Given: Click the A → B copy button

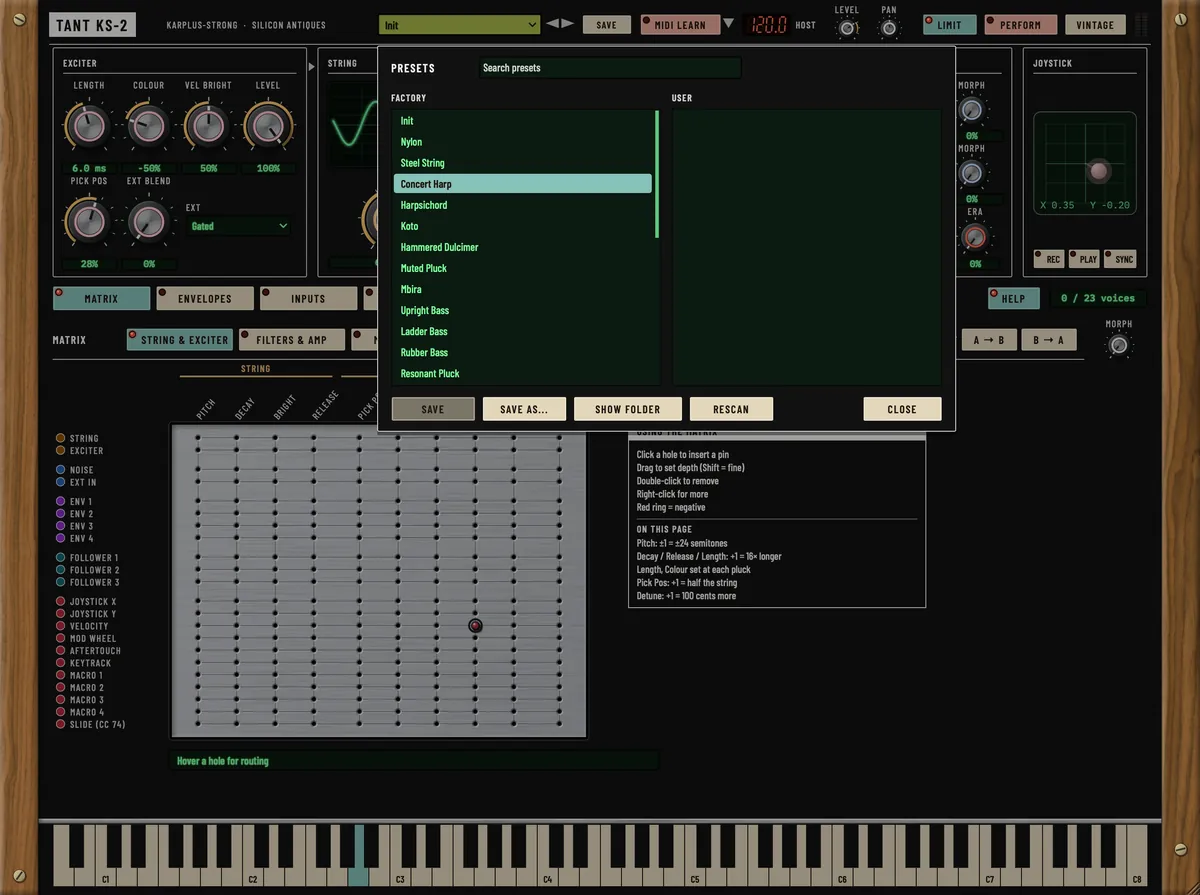Looking at the screenshot, I should (x=989, y=340).
